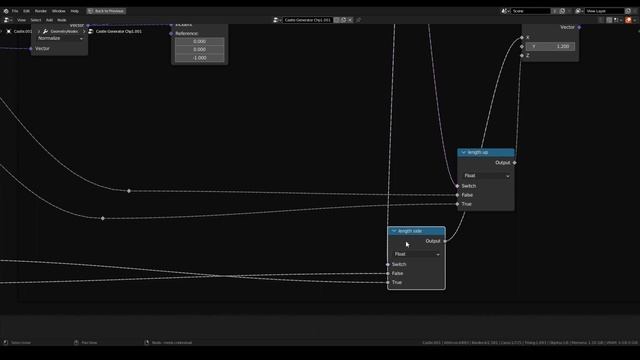Open the node editor Node menu
The height and width of the screenshot is (360, 640).
(x=62, y=20)
